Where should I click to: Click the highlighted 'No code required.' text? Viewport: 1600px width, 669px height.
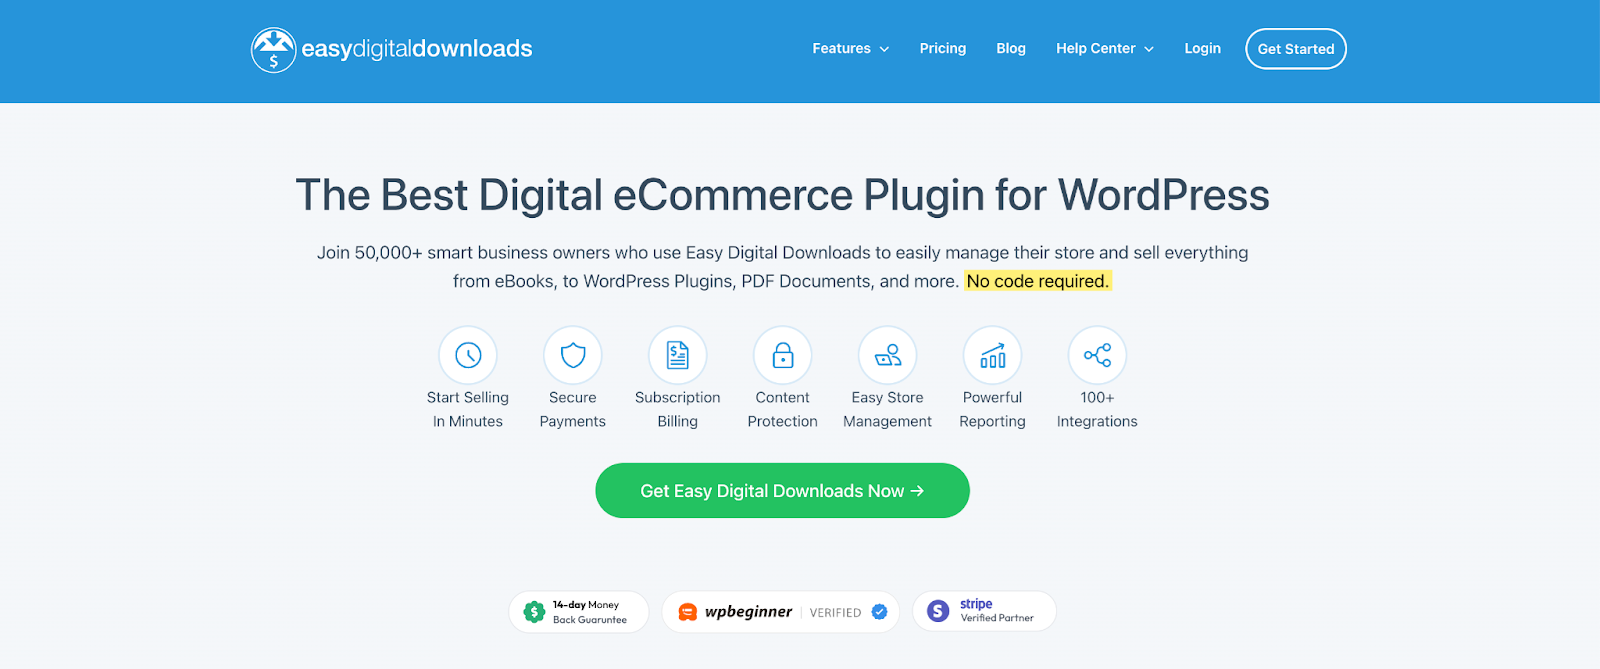(1037, 281)
